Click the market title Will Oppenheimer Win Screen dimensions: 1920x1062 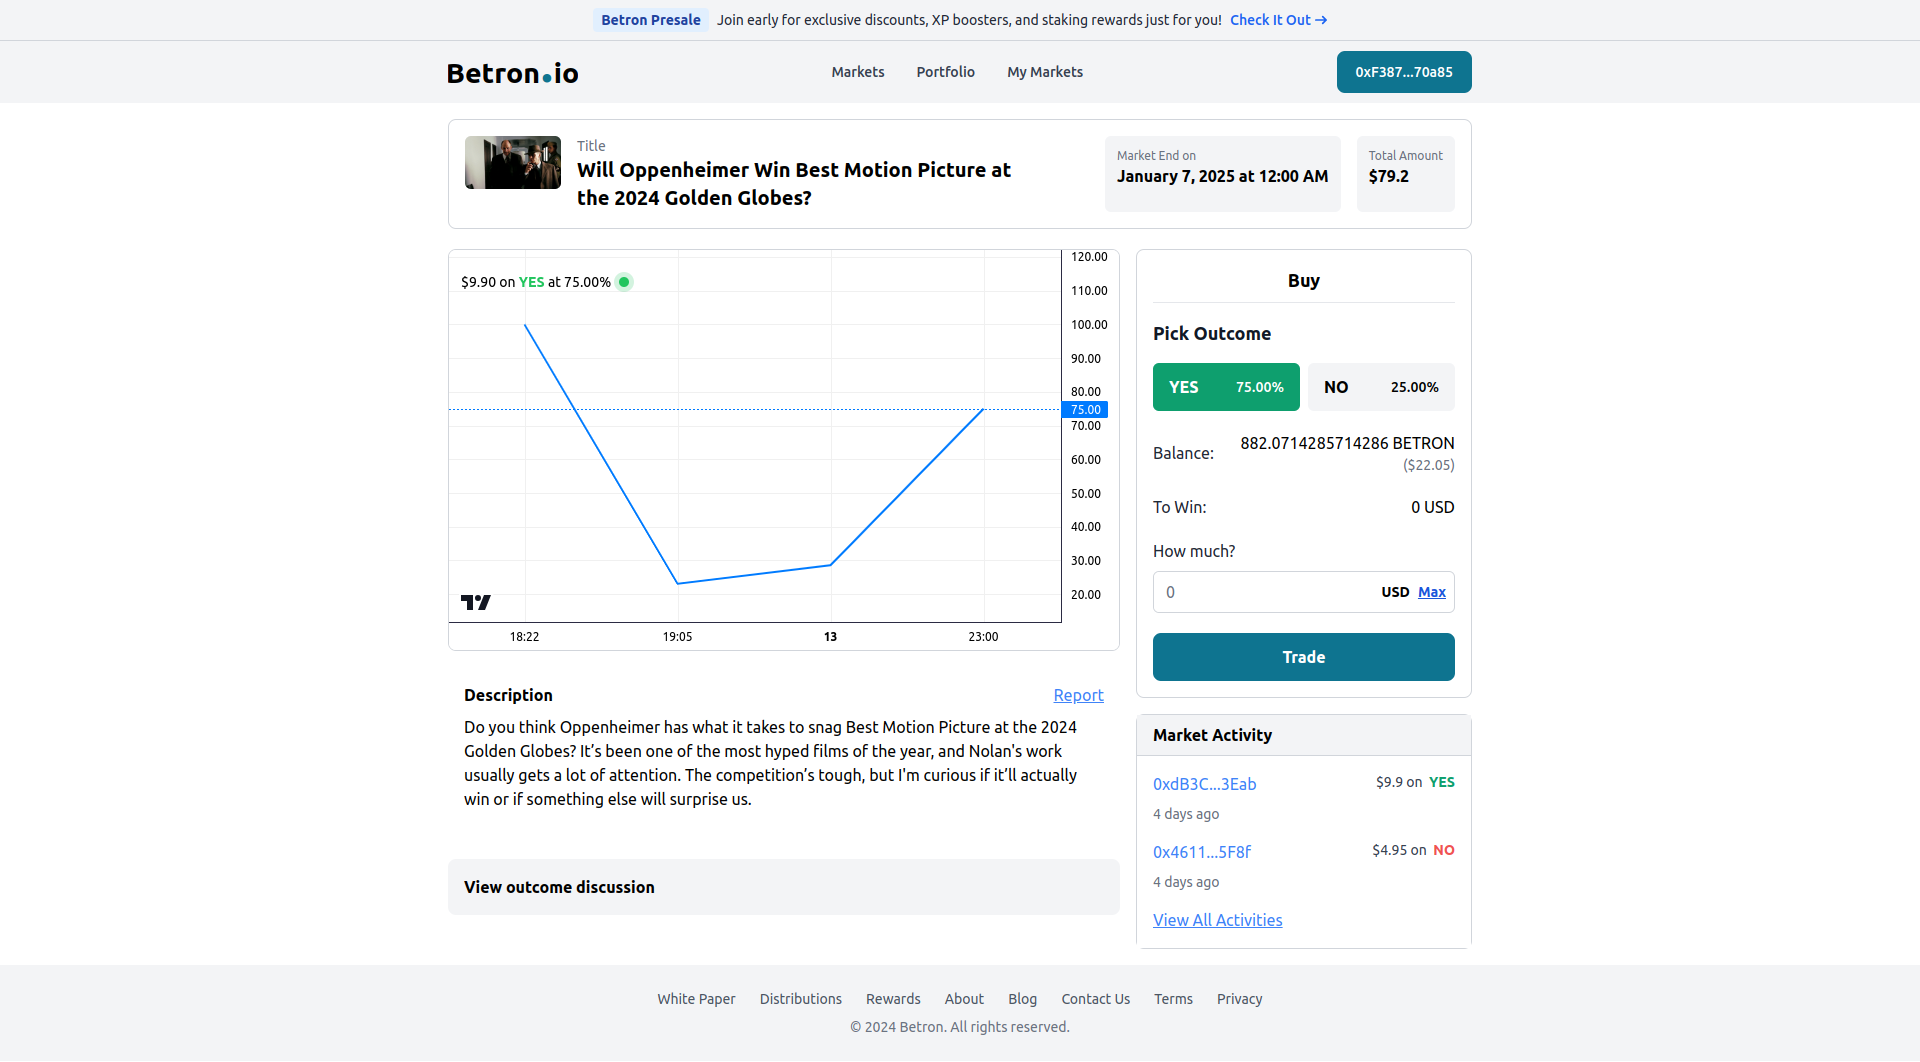pyautogui.click(x=794, y=184)
